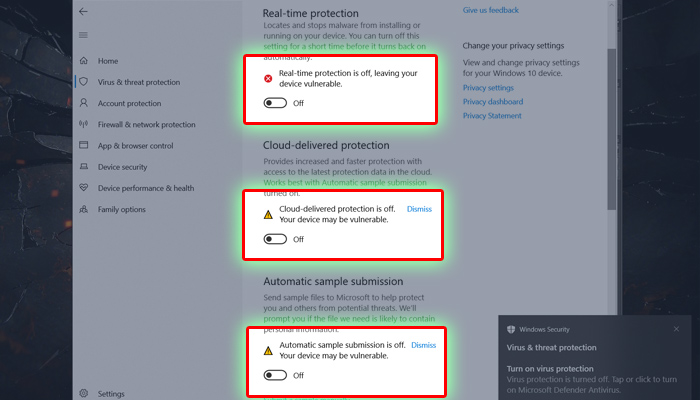This screenshot has width=700, height=400.
Task: Enable the Cloud-delivered protection toggle
Action: pyautogui.click(x=275, y=239)
